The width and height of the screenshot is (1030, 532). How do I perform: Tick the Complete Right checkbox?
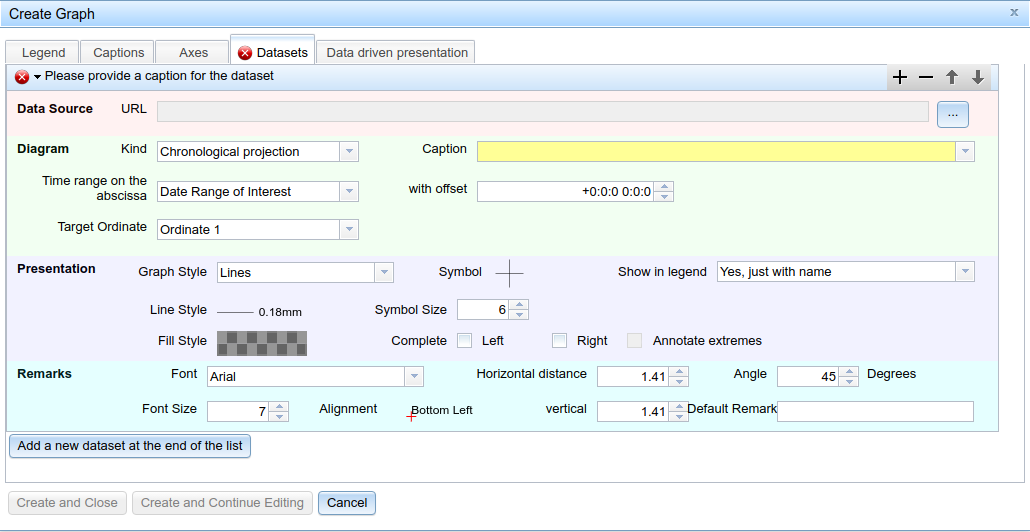[560, 341]
